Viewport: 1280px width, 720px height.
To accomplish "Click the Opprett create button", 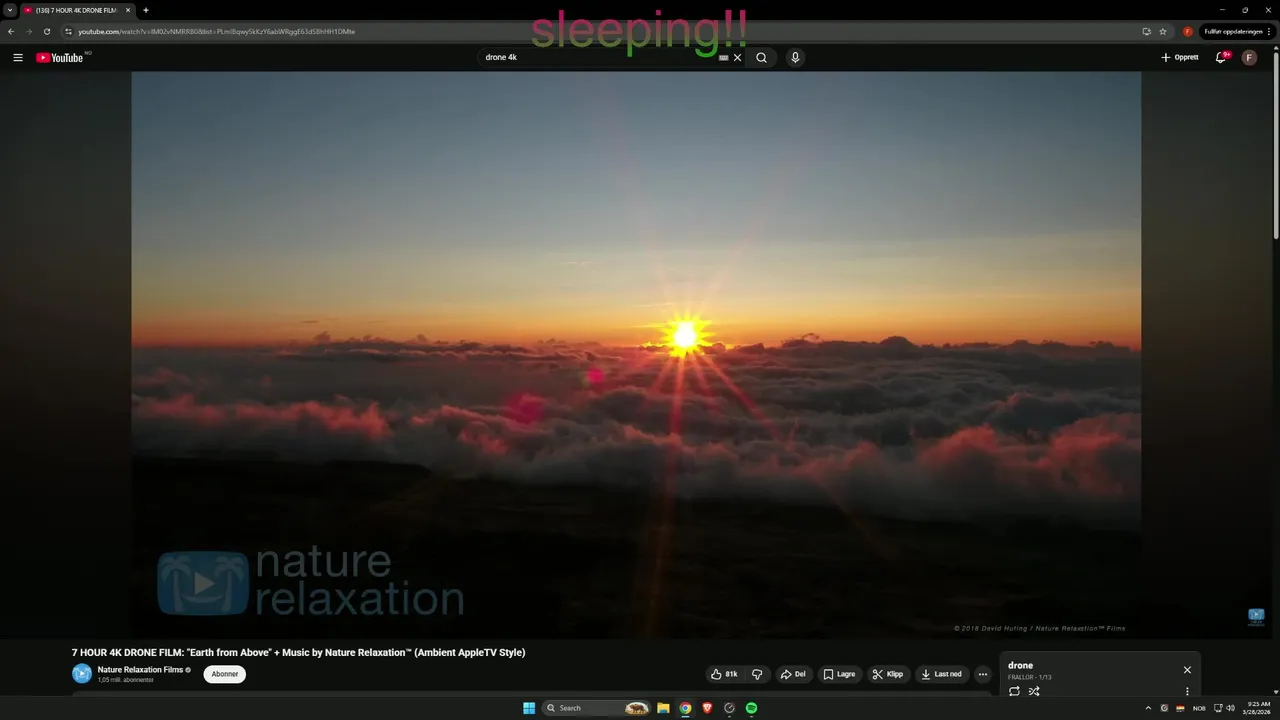I will point(1180,57).
